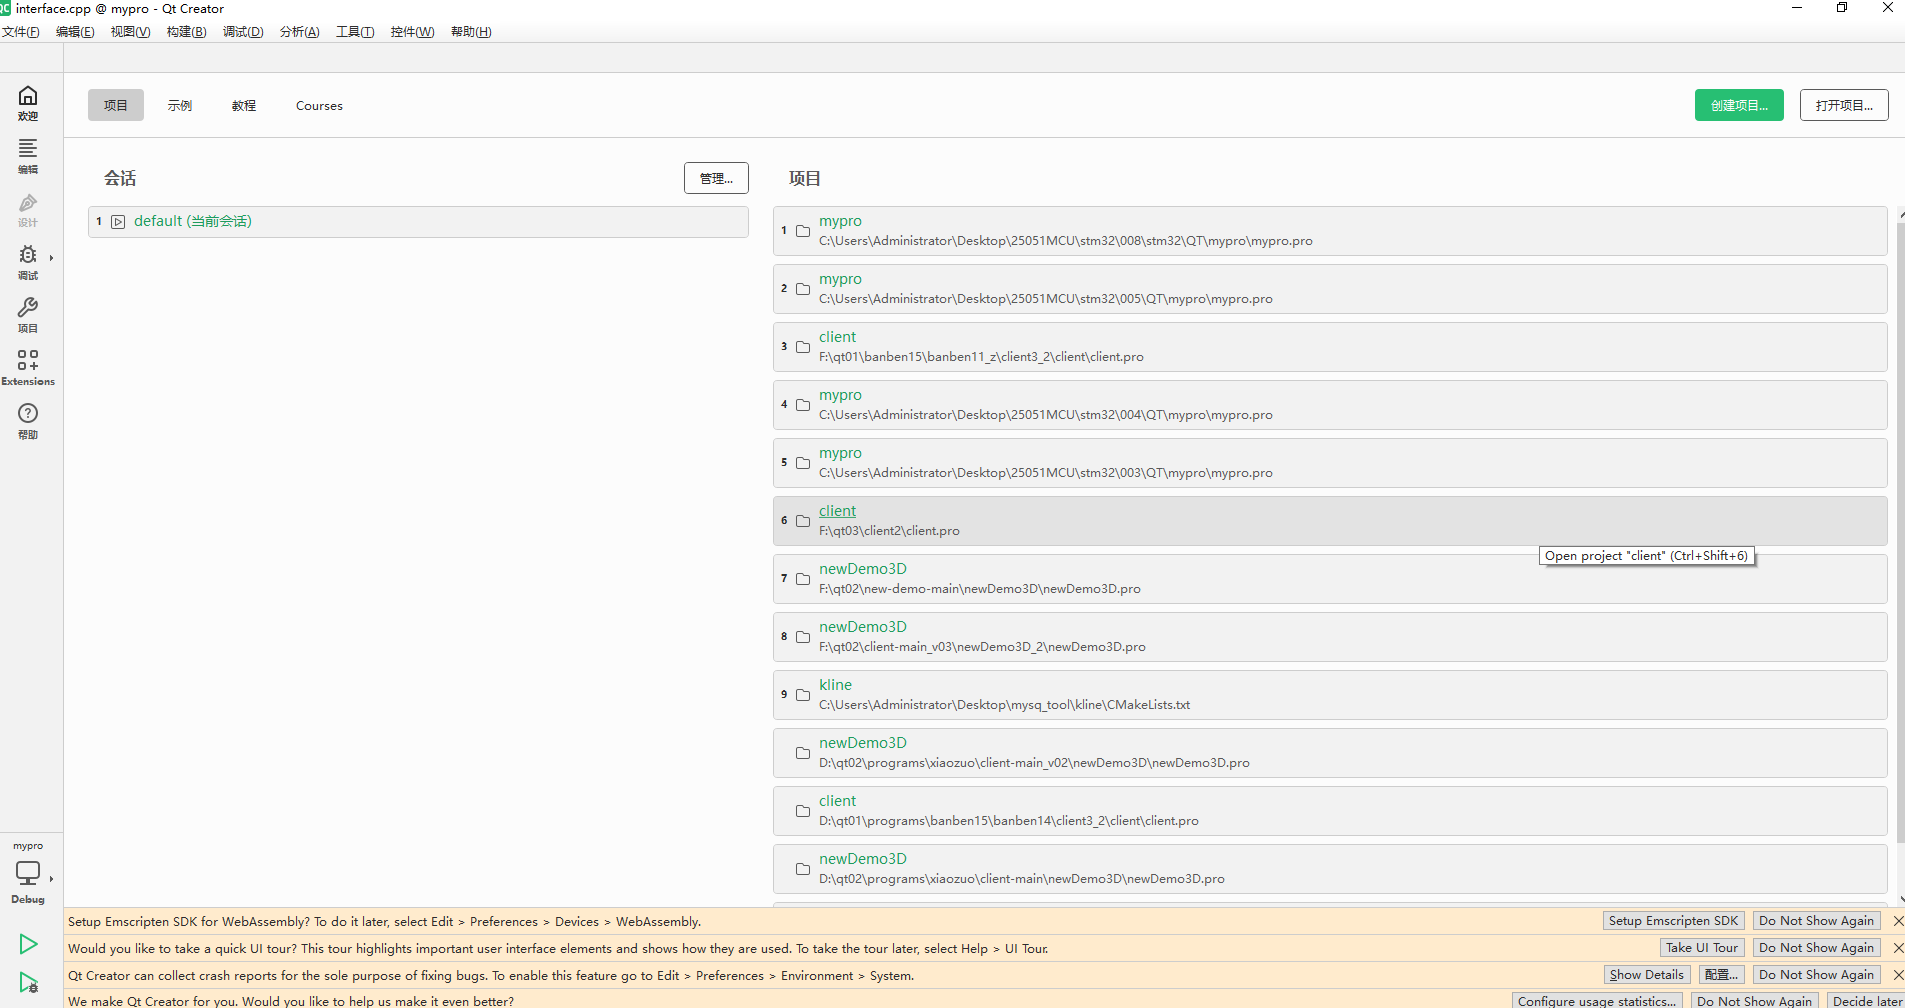Click the project list vertical scrollbar
1905x1008 pixels.
(1900, 532)
